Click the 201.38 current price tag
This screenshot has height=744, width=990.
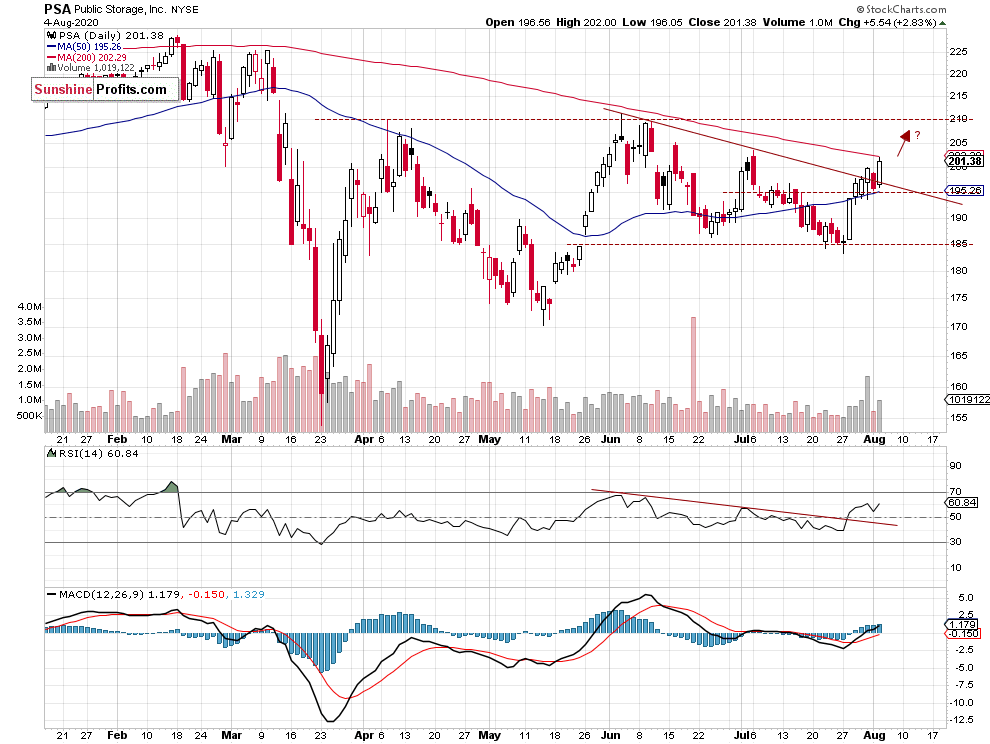click(x=965, y=161)
